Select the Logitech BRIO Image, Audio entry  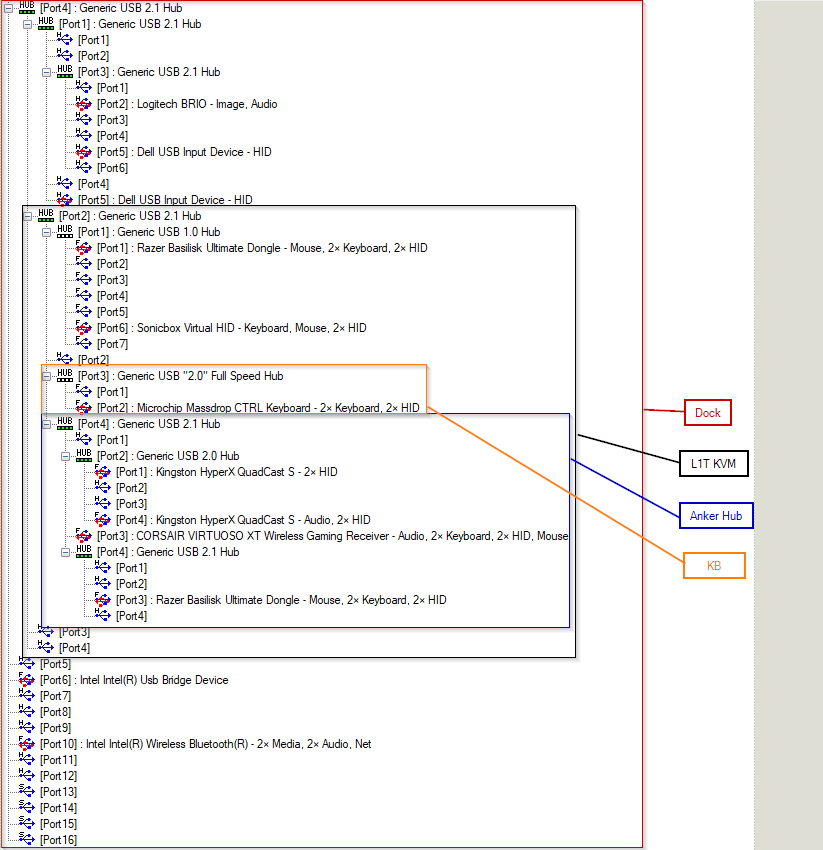pos(187,104)
